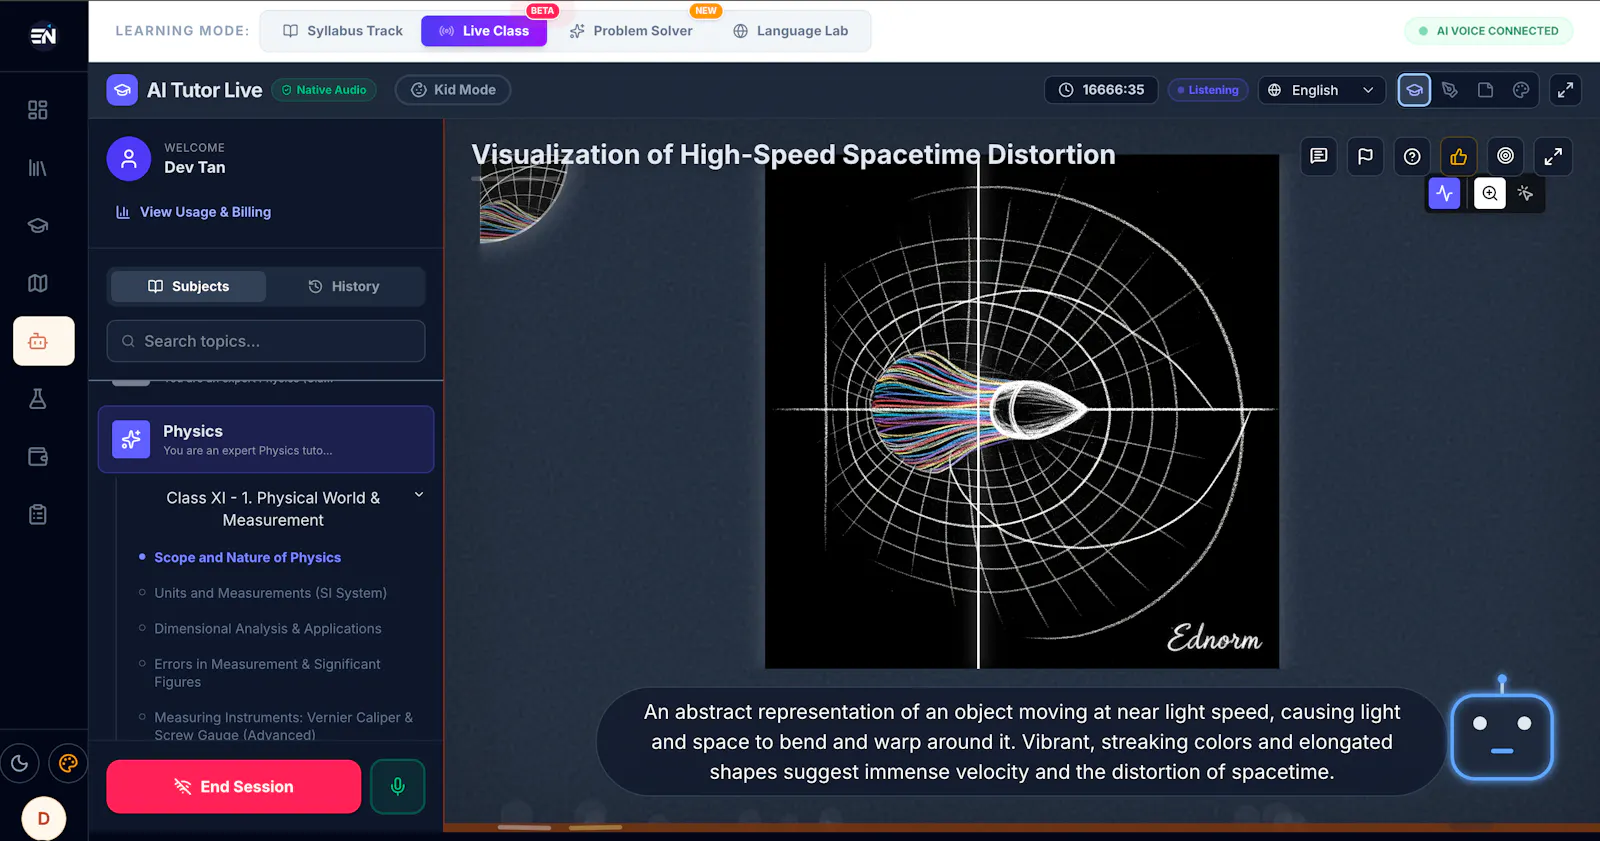Click the session timer 16666:35

coord(1101,90)
